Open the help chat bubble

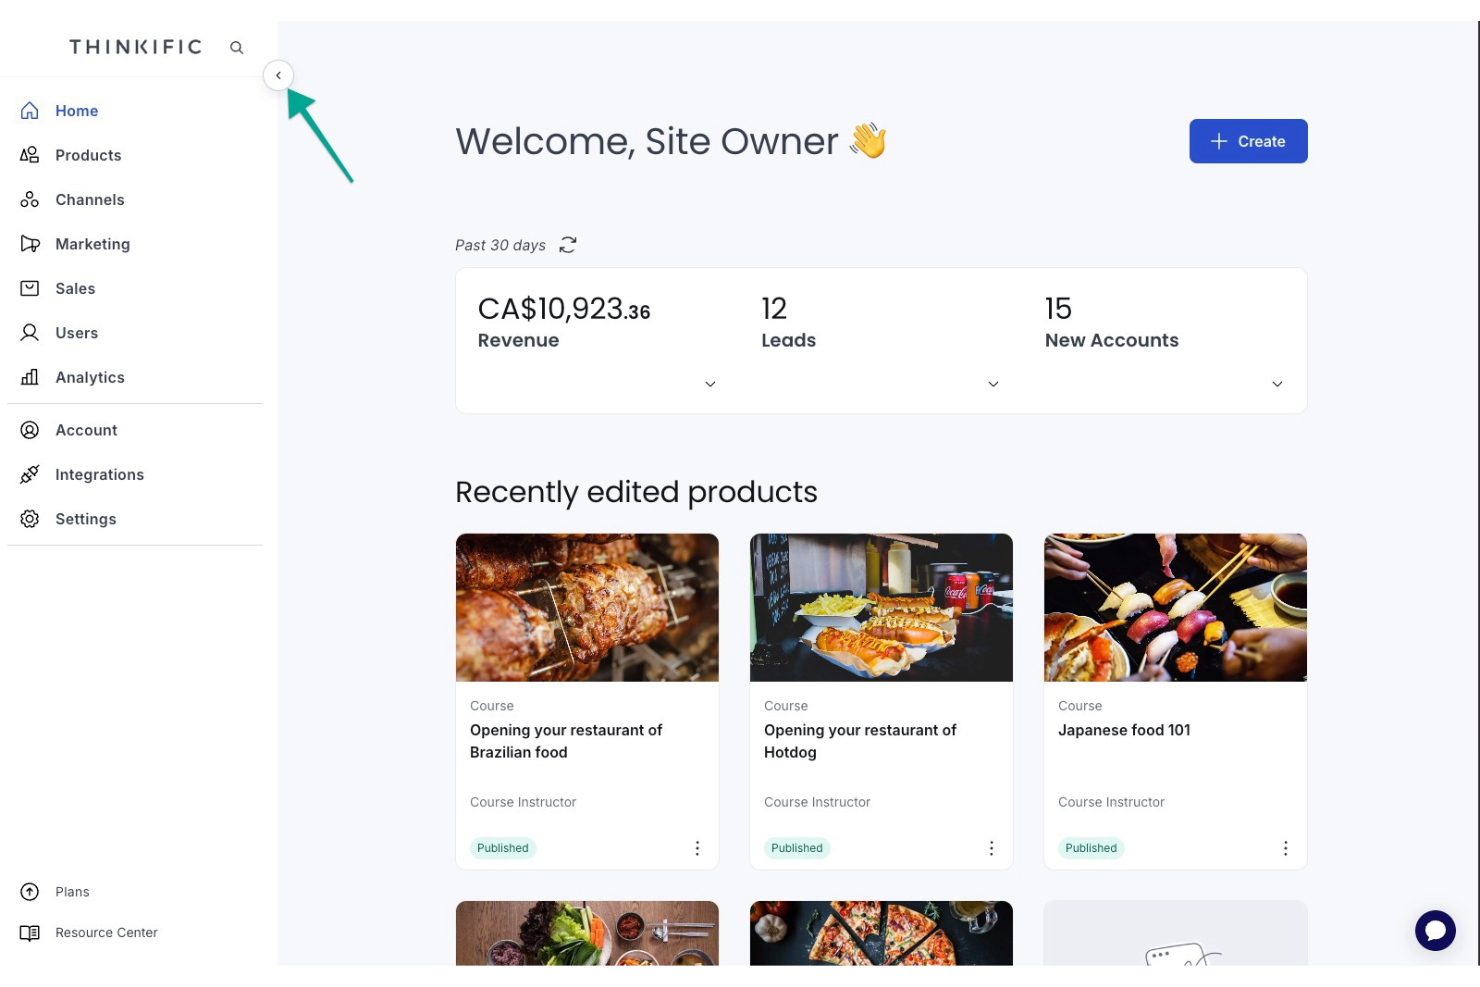click(1436, 930)
